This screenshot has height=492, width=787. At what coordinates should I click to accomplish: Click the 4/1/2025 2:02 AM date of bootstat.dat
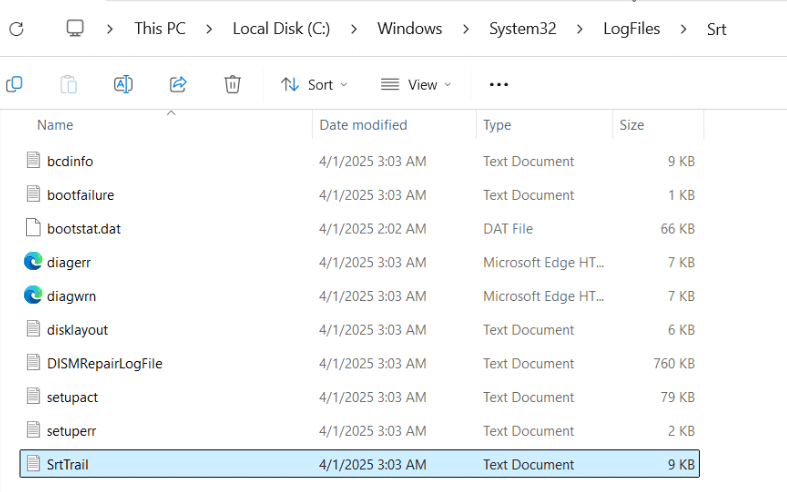tap(372, 228)
